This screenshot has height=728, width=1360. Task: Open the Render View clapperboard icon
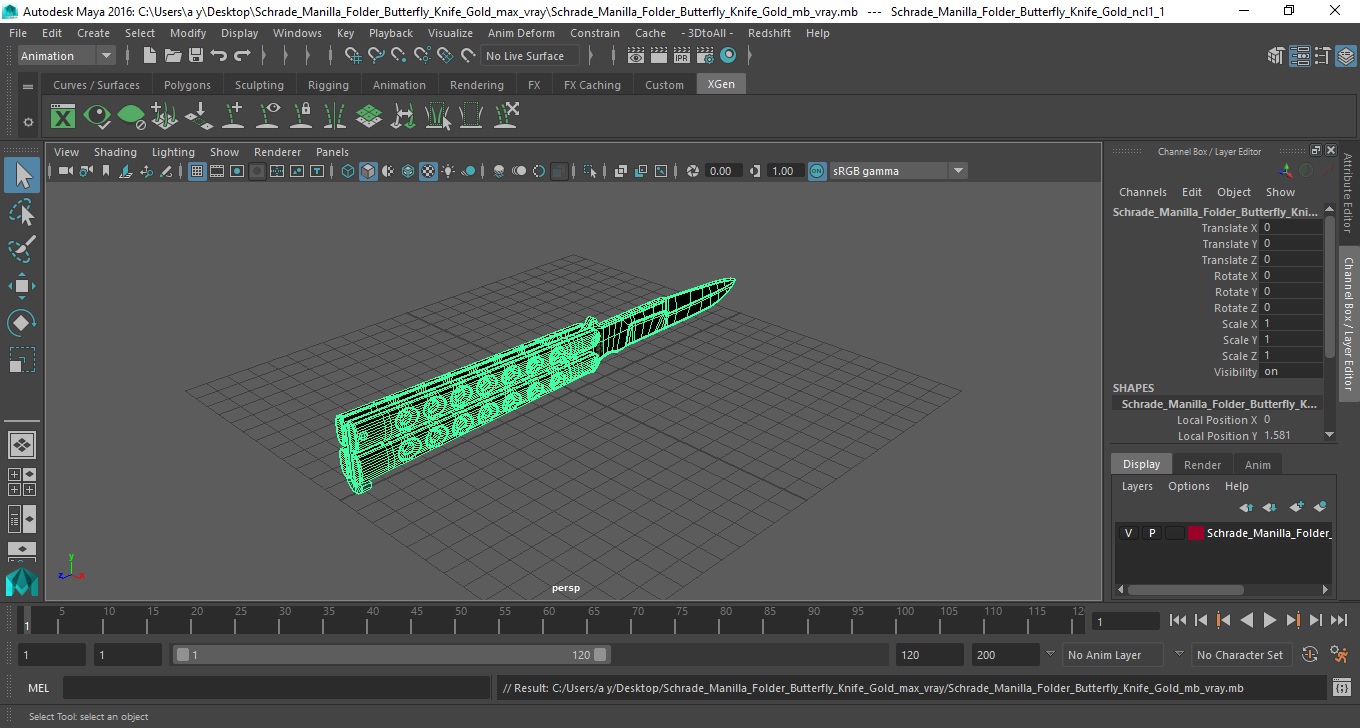point(636,56)
